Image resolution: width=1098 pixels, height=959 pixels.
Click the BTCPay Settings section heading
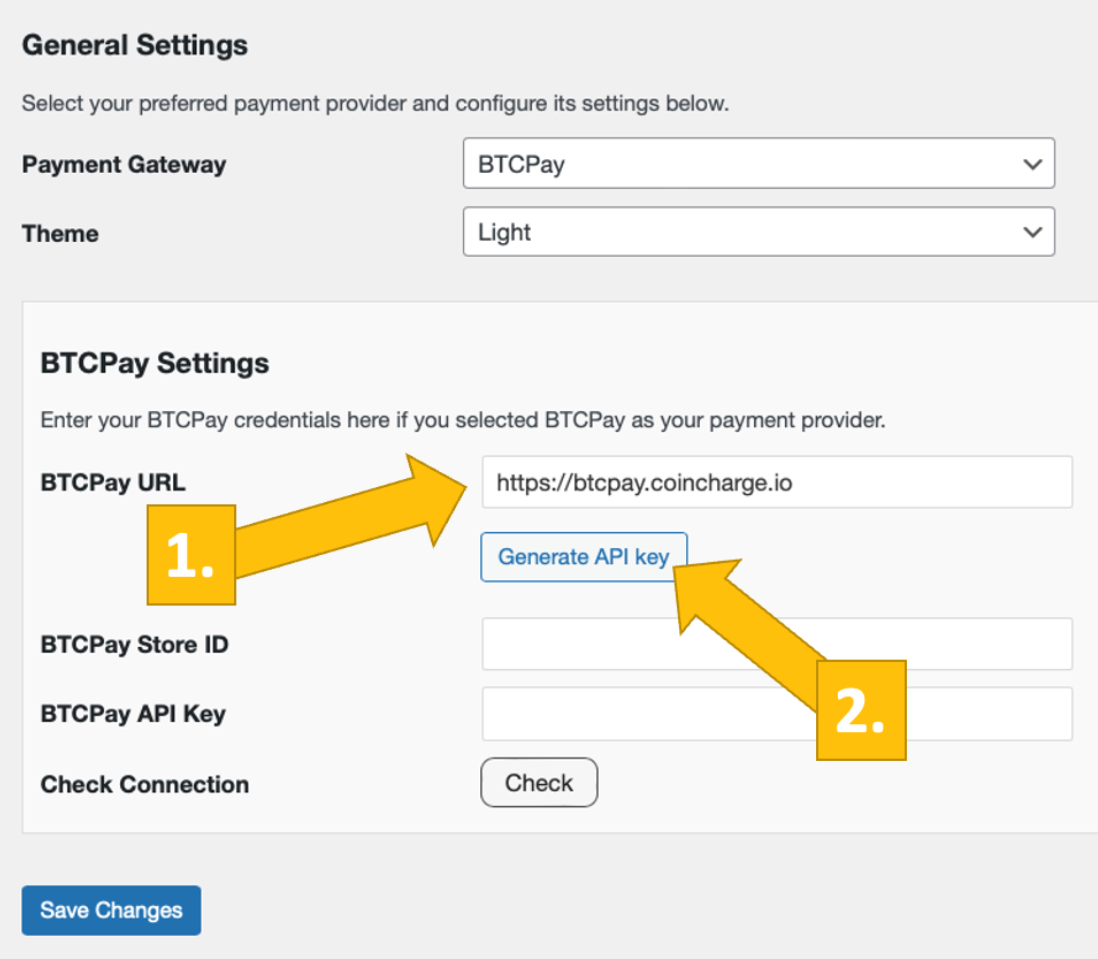155,363
